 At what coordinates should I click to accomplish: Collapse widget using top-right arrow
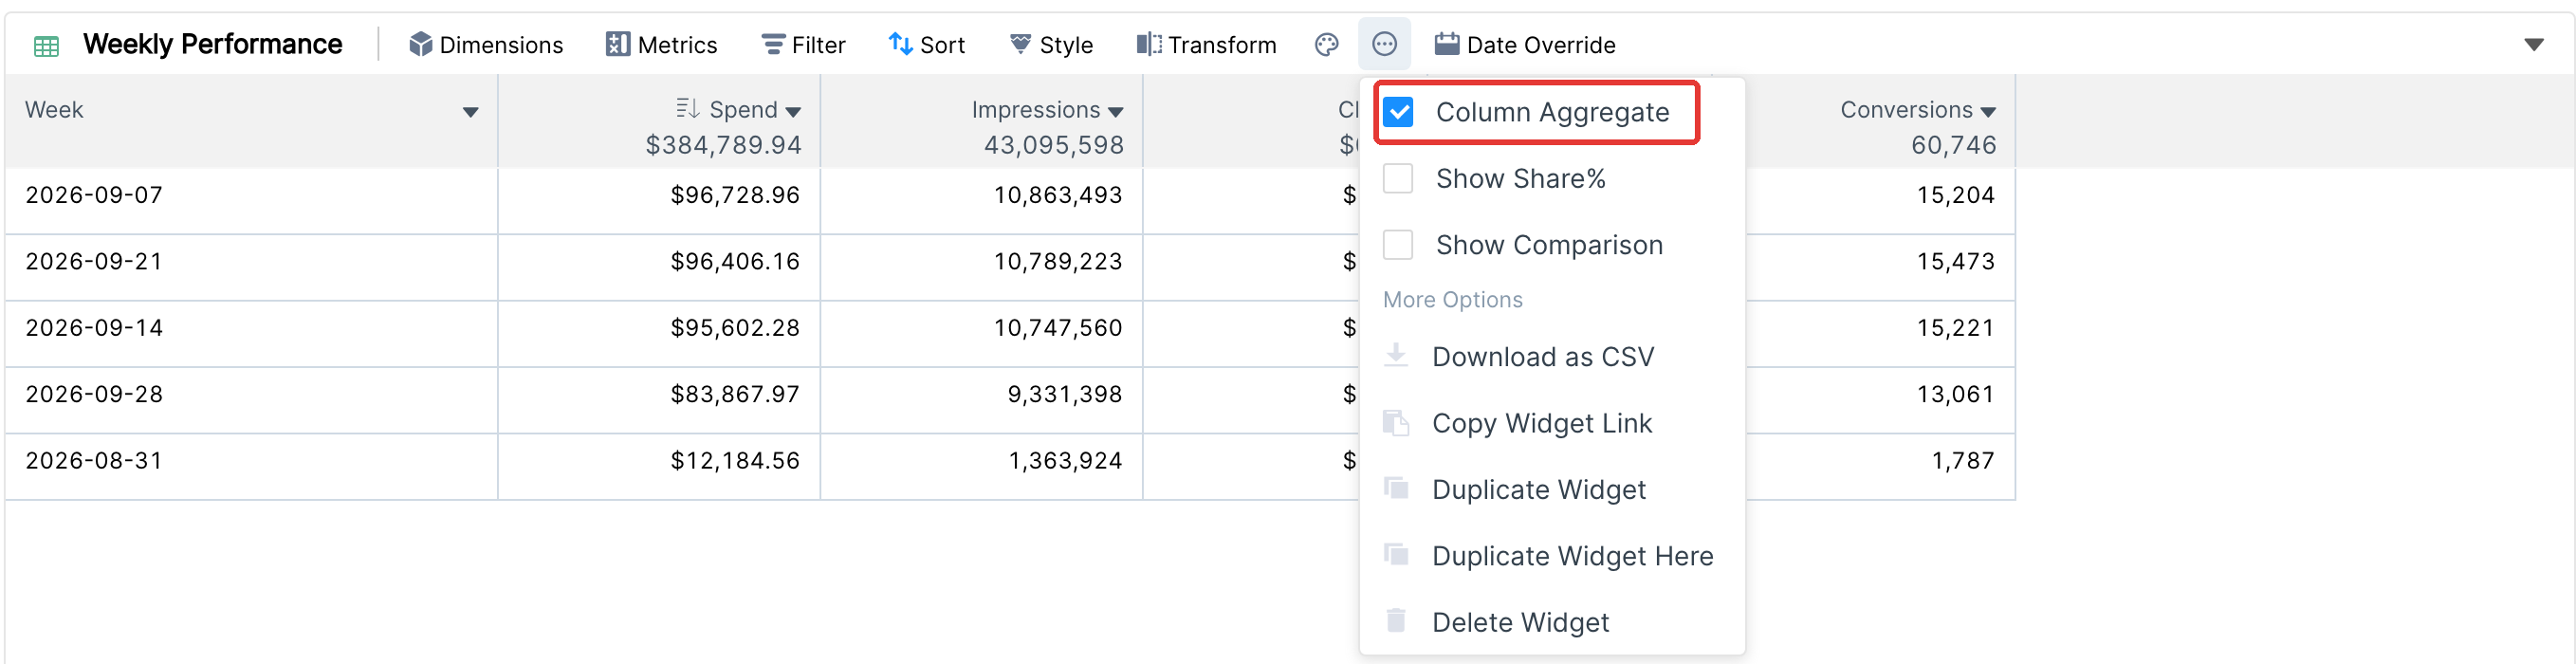click(x=2533, y=45)
